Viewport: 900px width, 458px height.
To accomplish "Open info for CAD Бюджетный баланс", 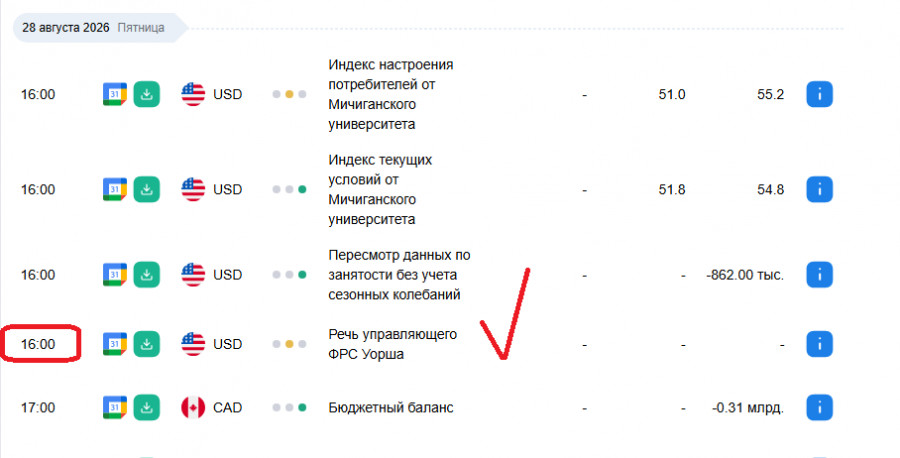I will tap(819, 407).
